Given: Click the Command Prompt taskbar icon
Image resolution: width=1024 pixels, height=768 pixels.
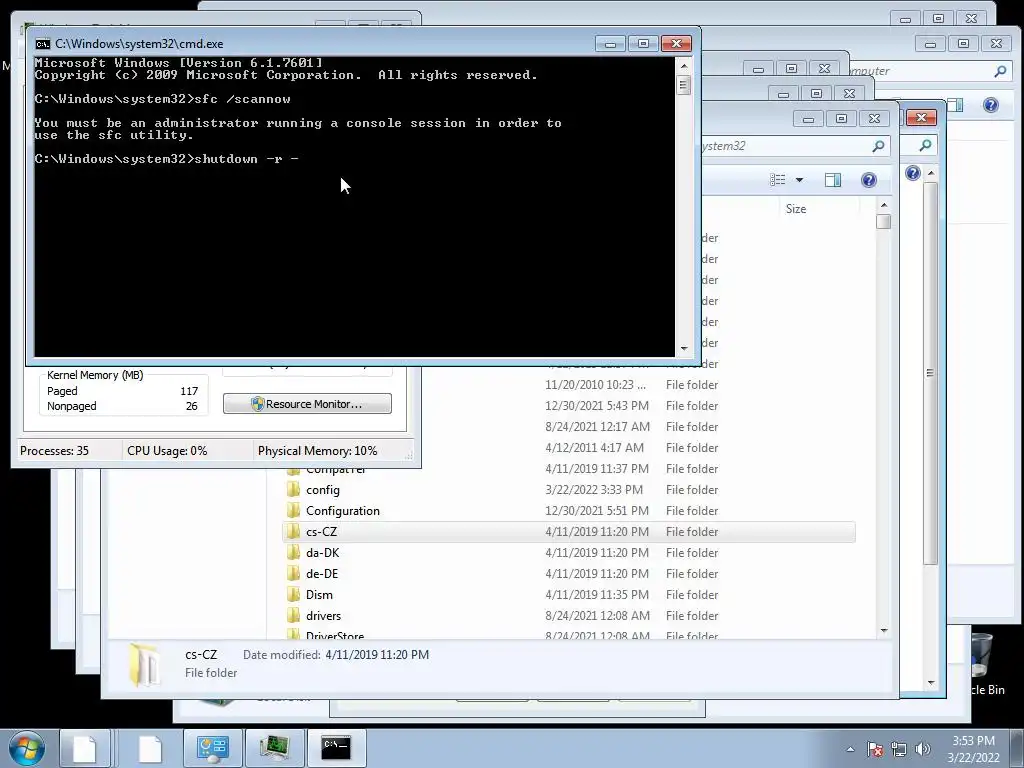Looking at the screenshot, I should coord(336,748).
